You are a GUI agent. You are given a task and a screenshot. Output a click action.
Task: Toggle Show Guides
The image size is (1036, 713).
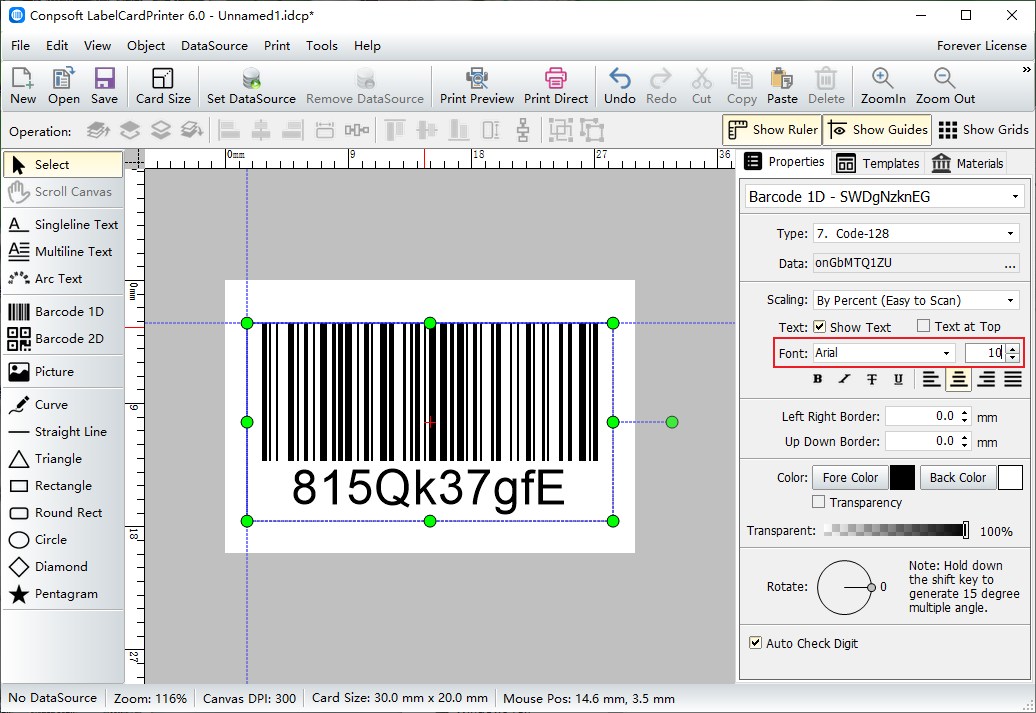877,130
